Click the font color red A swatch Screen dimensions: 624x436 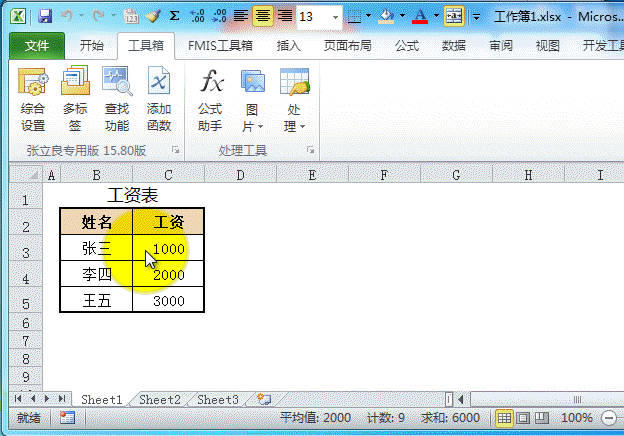point(418,17)
